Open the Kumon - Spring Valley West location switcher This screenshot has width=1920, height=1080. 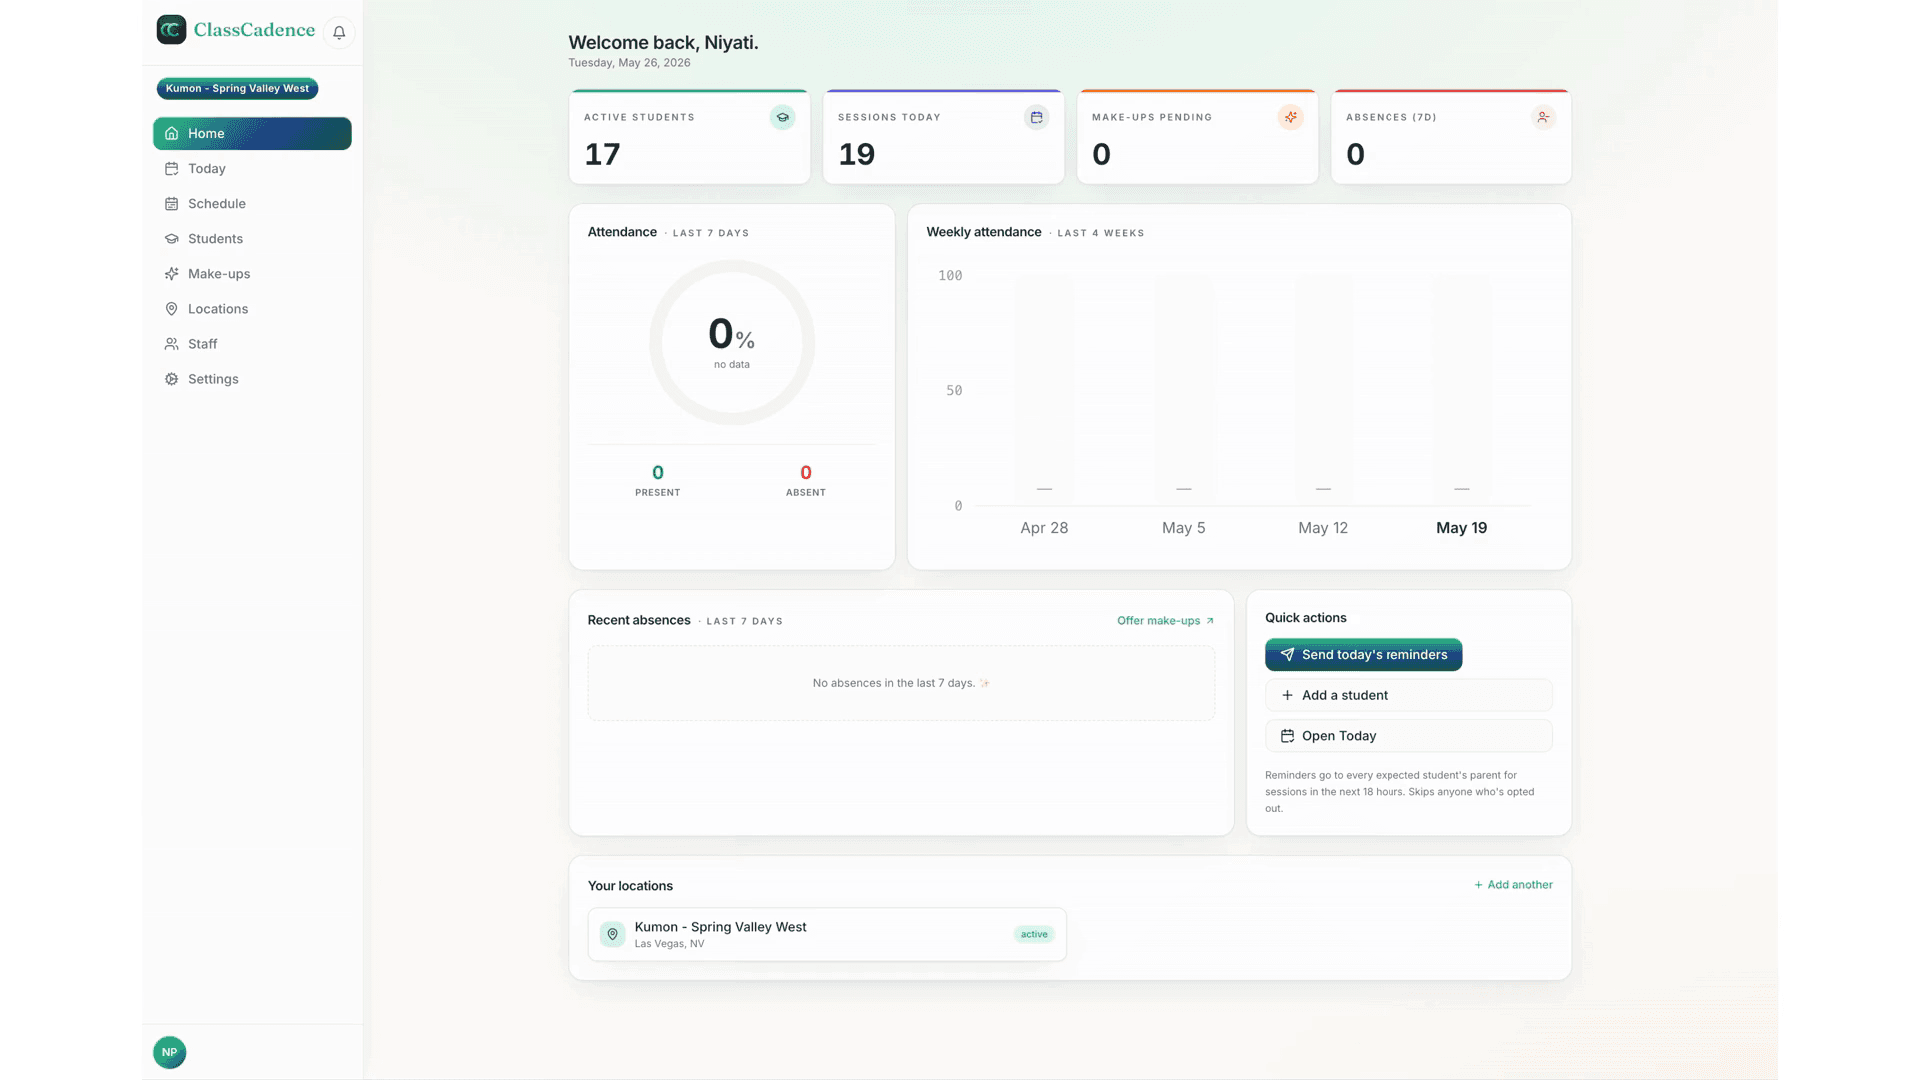pos(237,88)
